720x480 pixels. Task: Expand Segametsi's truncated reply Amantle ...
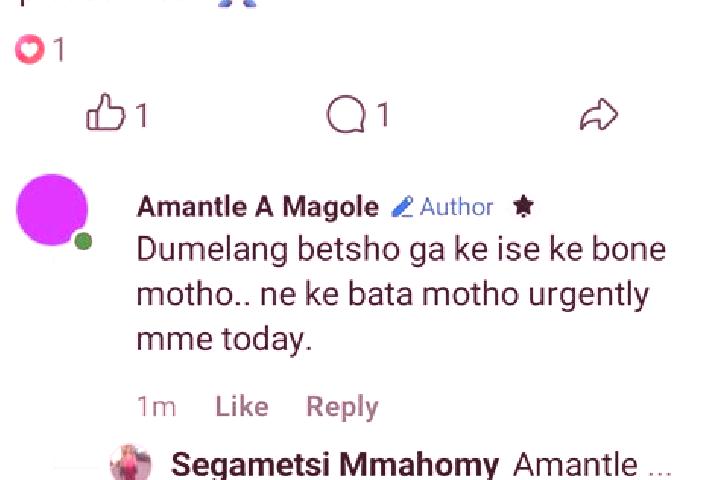592,465
